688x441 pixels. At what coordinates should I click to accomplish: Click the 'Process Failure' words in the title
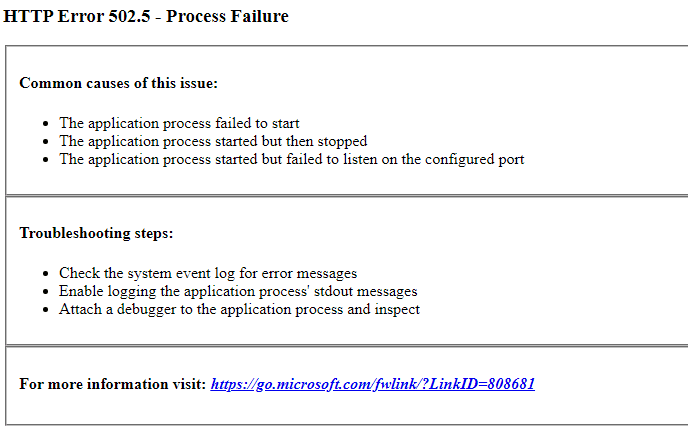(227, 16)
